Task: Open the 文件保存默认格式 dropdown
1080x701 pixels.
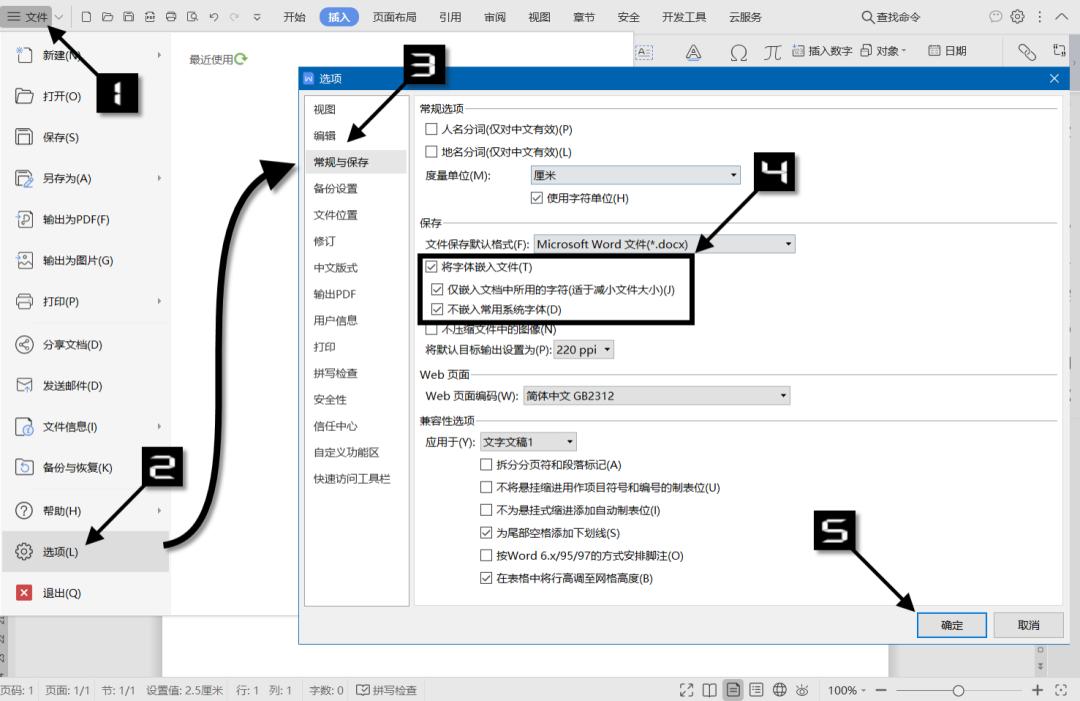Action: tap(788, 243)
